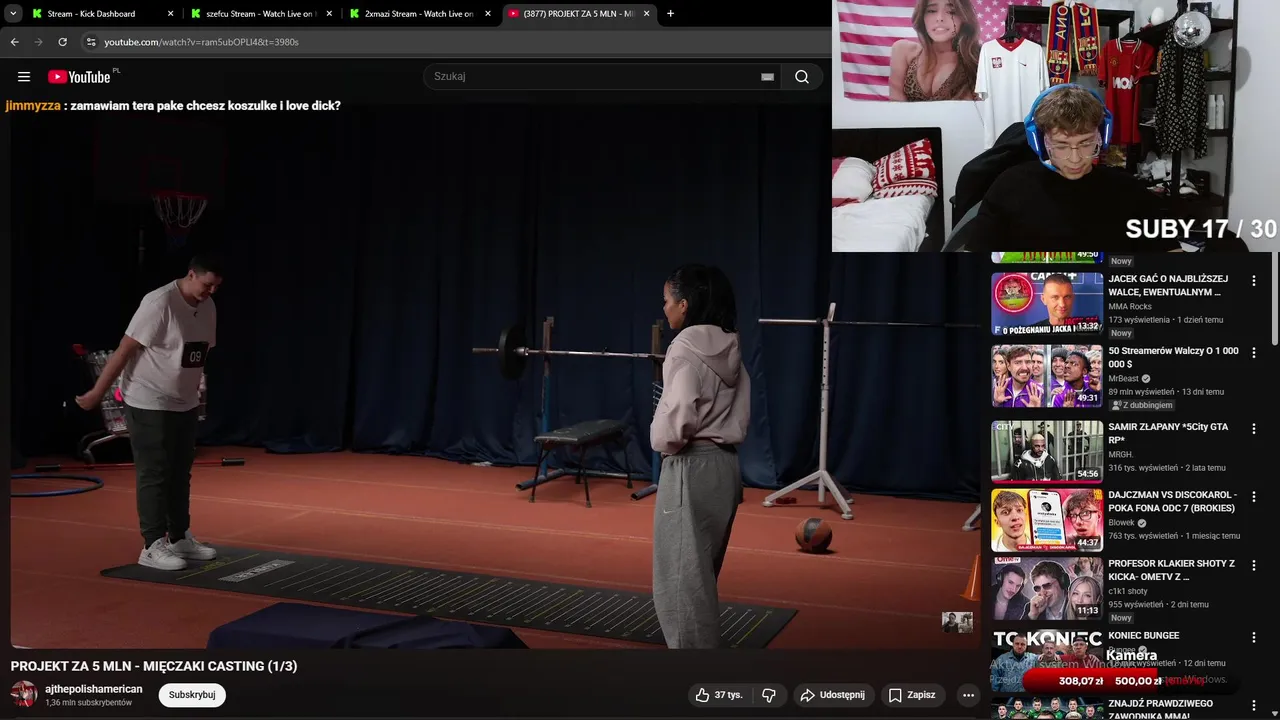The width and height of the screenshot is (1280, 720).
Task: Open the on-screen keyboard icon in search
Action: coord(767,77)
